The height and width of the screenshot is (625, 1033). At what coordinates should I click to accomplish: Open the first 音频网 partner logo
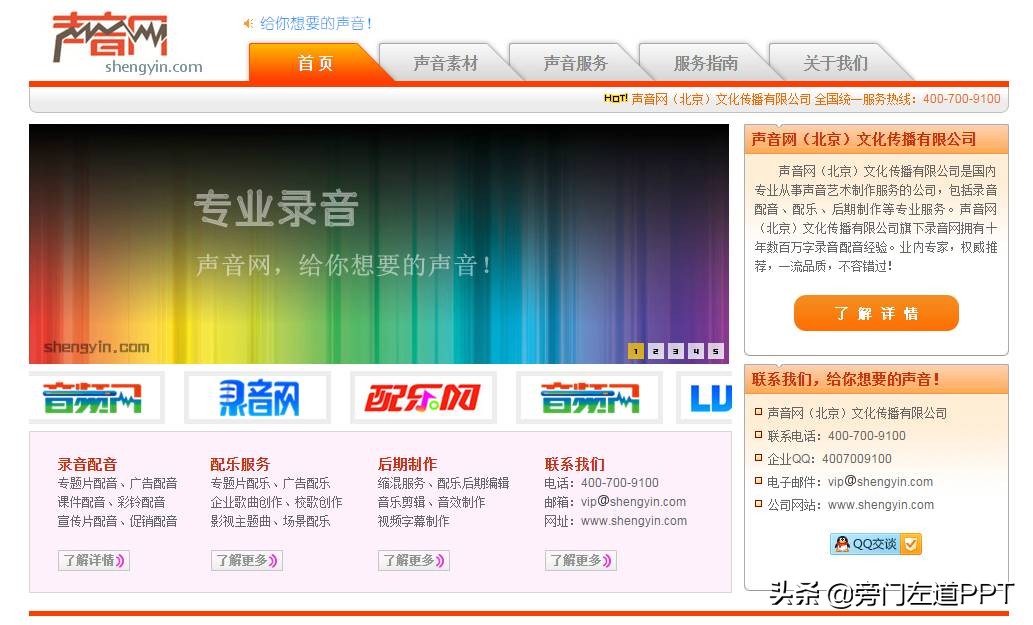point(96,397)
